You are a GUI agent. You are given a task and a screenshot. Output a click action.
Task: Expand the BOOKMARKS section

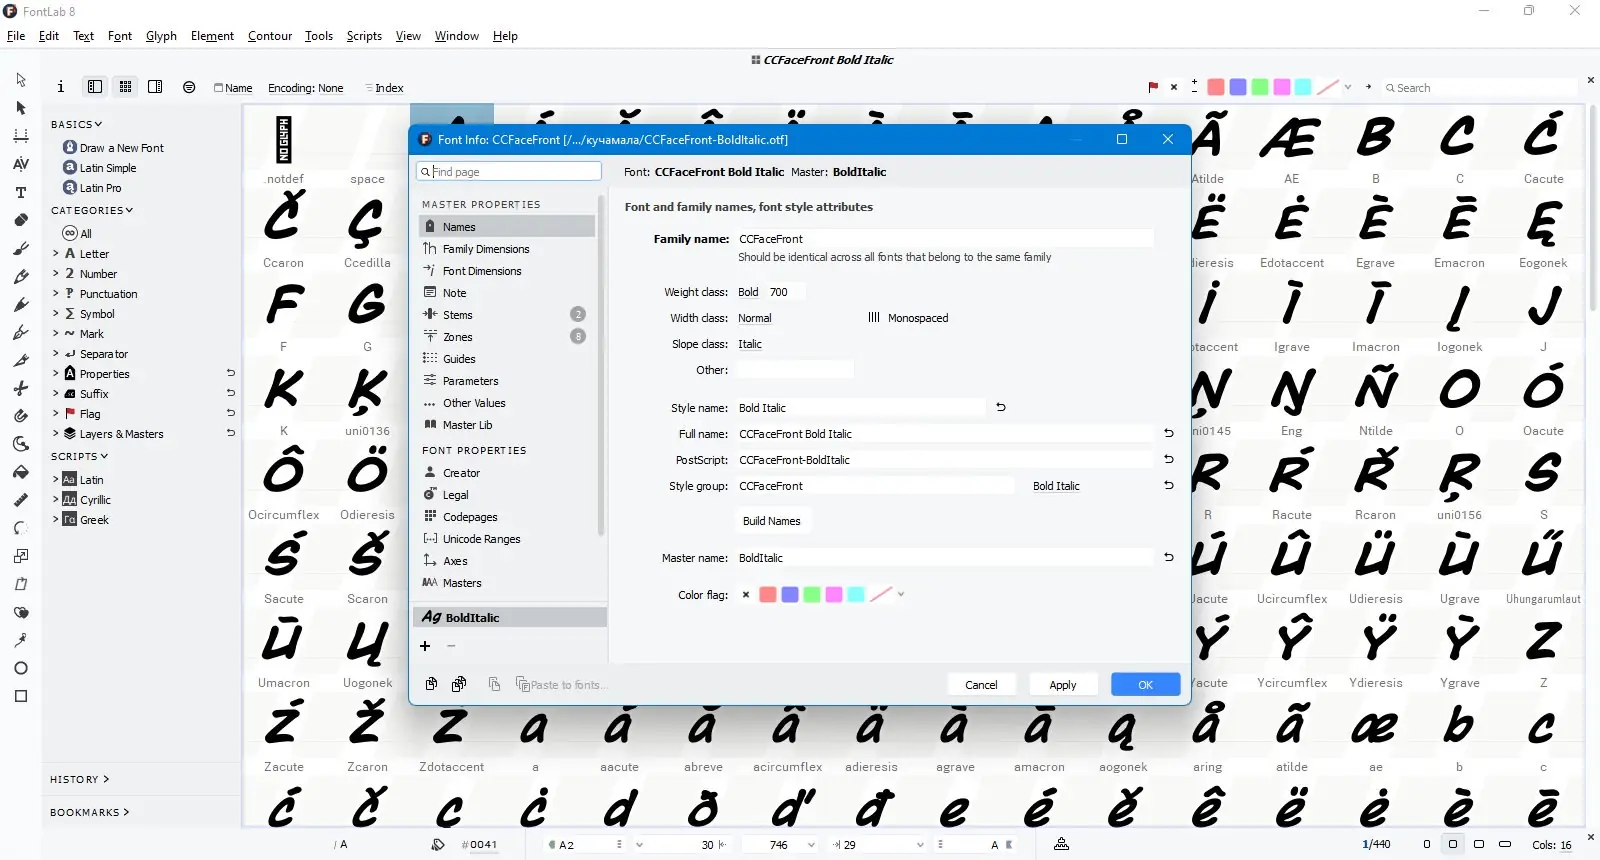(89, 813)
